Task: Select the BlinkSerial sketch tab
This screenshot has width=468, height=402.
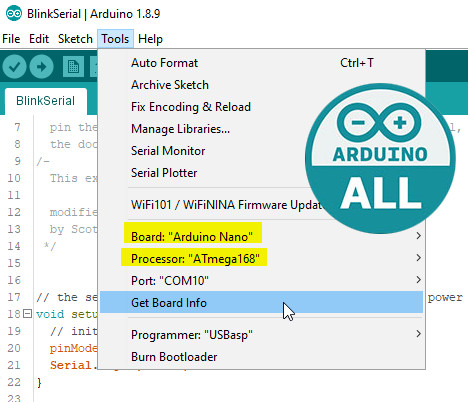Action: 46,101
